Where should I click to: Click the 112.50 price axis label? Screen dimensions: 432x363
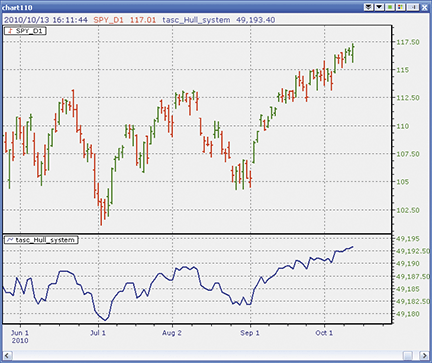click(x=408, y=98)
